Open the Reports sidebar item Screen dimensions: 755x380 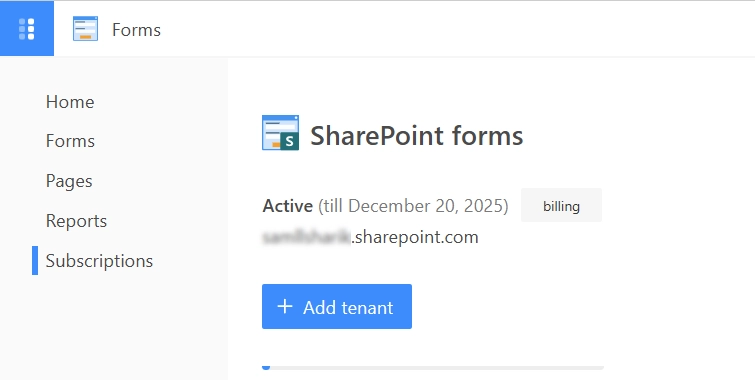click(76, 221)
